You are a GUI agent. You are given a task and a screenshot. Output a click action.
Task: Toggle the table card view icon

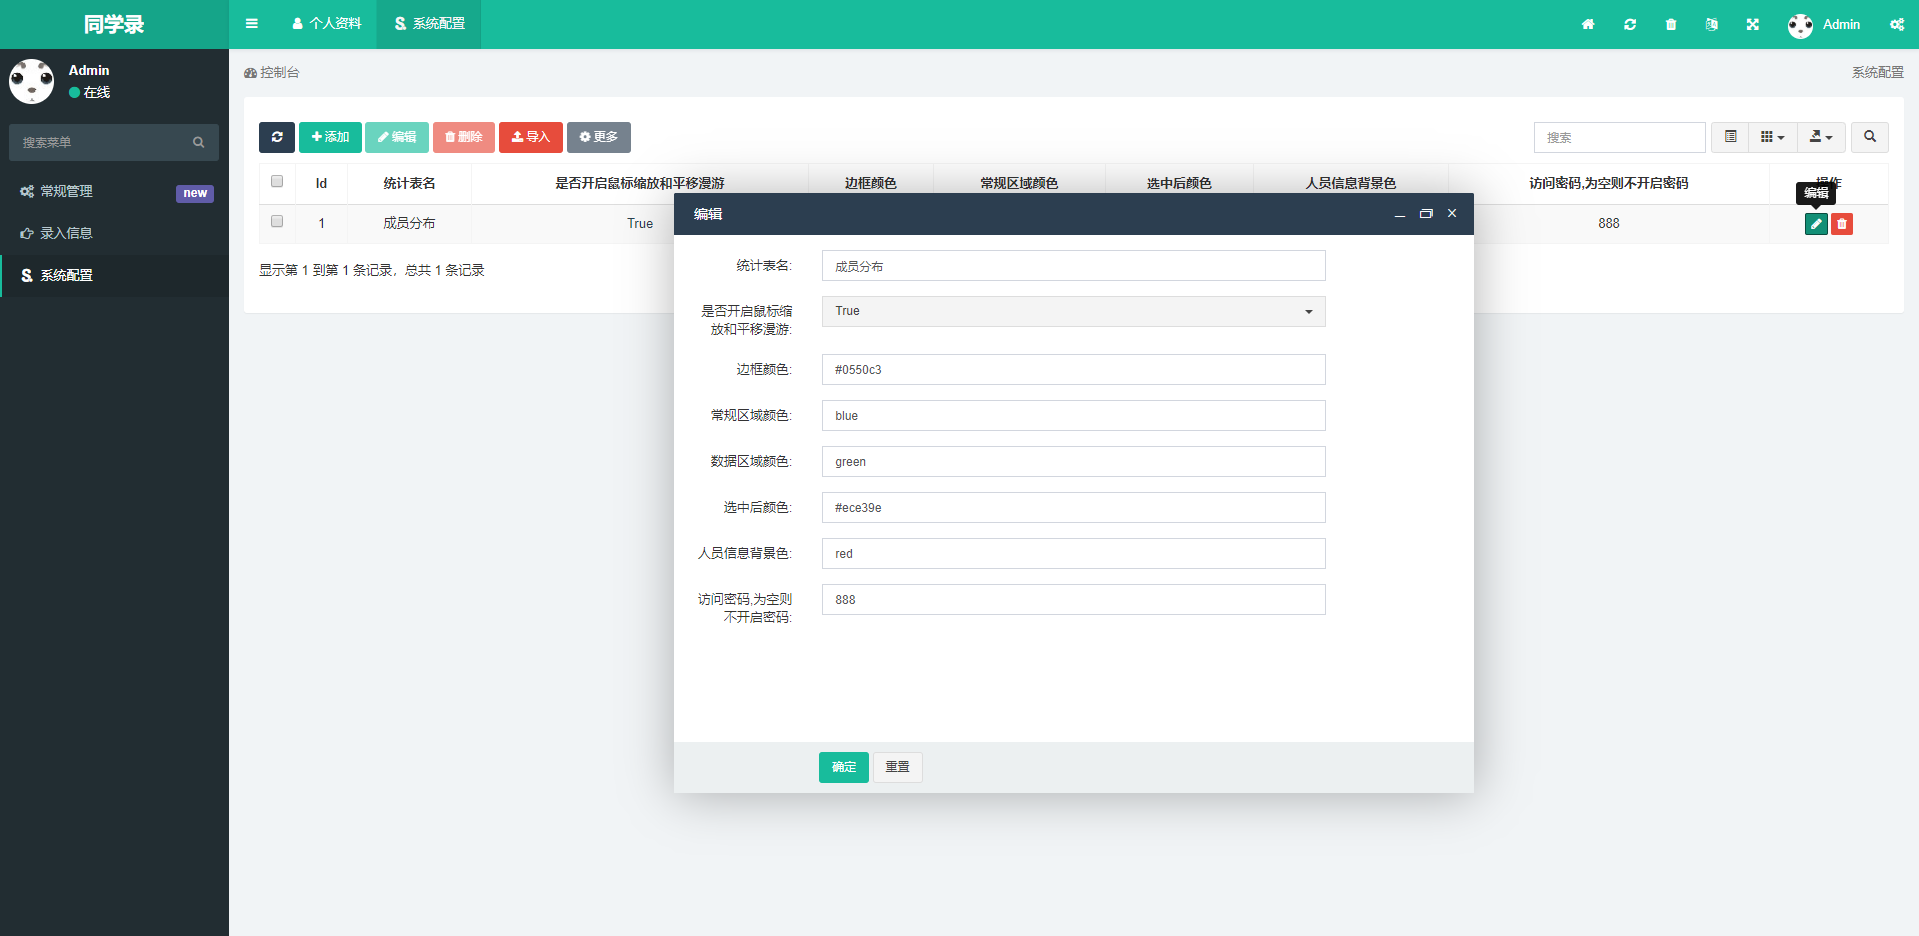pyautogui.click(x=1731, y=137)
